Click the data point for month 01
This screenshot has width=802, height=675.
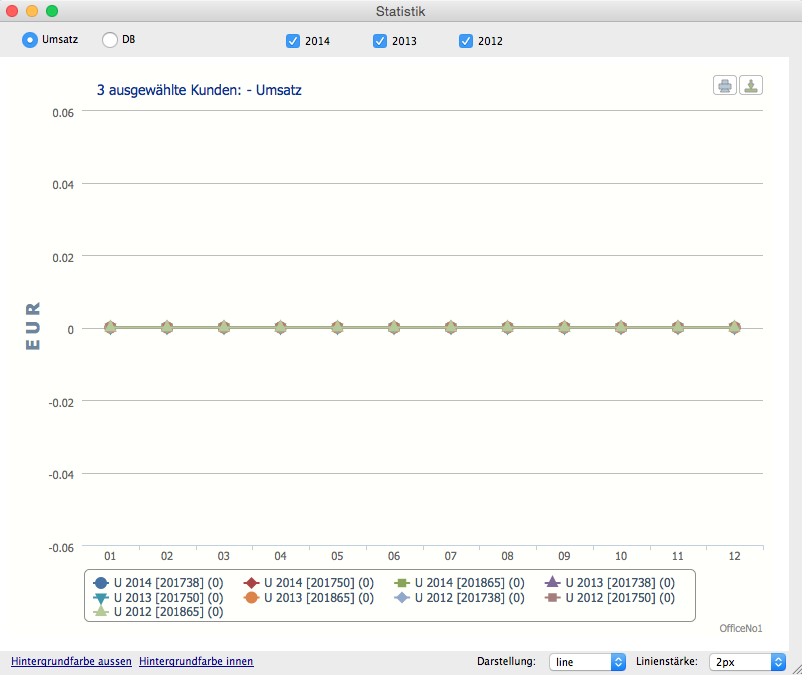click(110, 327)
